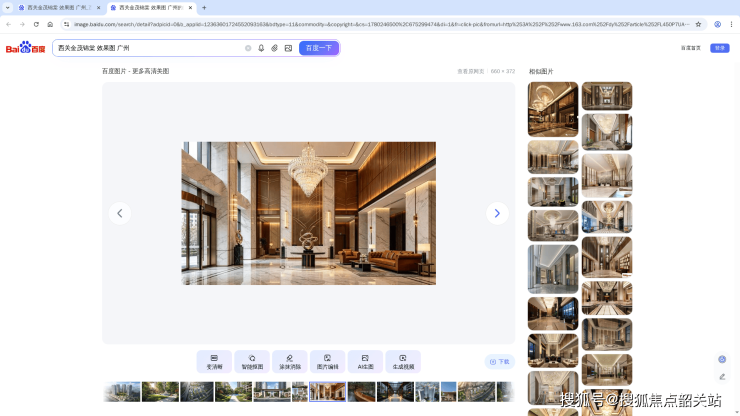Click the floating pencil feedback icon
Image resolution: width=740 pixels, height=416 pixels.
click(722, 376)
